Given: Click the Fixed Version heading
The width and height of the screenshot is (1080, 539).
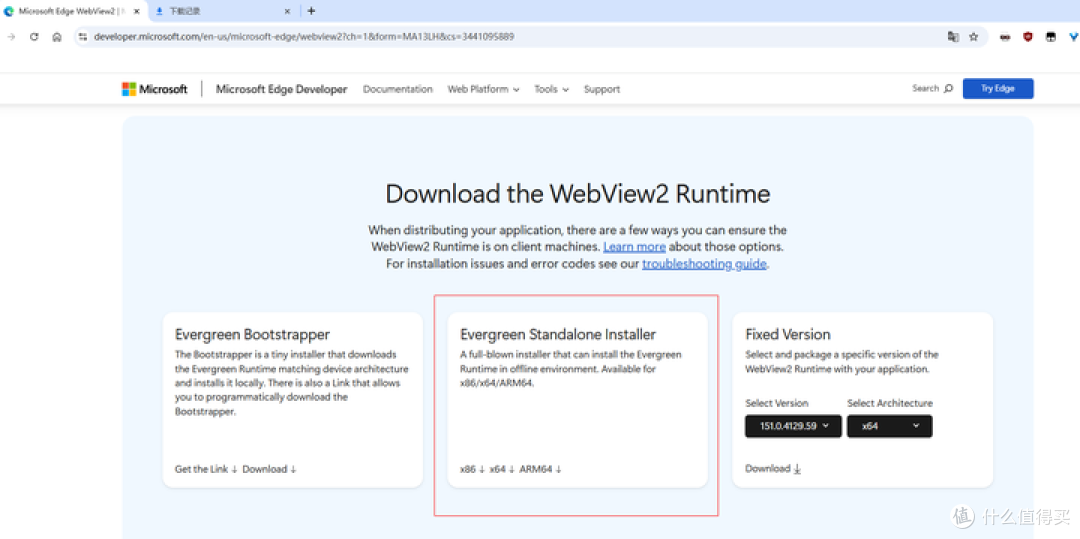Looking at the screenshot, I should tap(788, 335).
